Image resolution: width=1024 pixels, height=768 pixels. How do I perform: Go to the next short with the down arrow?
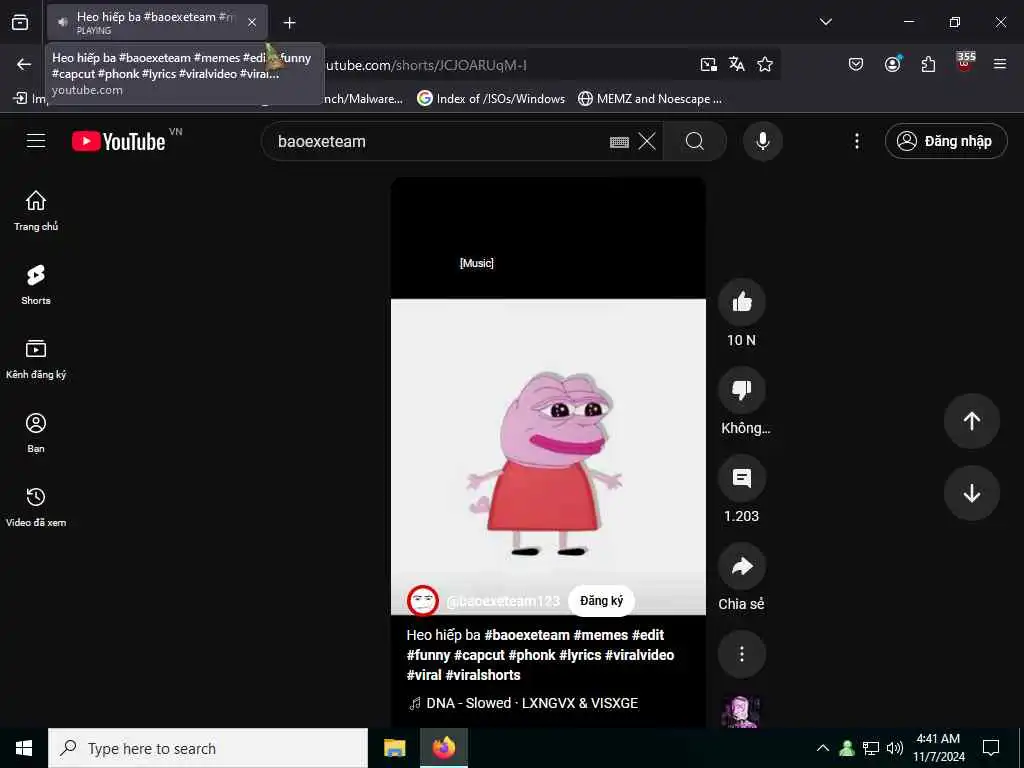972,493
